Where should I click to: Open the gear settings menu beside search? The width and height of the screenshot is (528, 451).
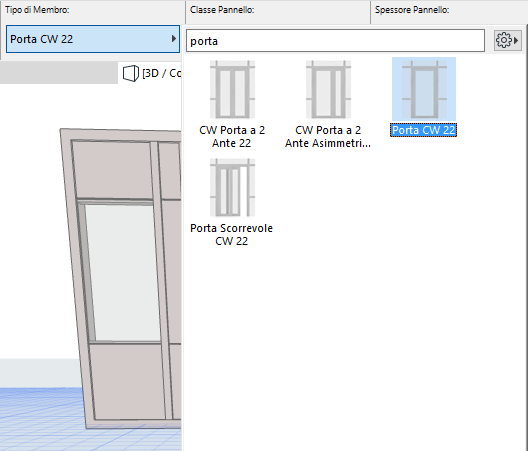pos(507,40)
